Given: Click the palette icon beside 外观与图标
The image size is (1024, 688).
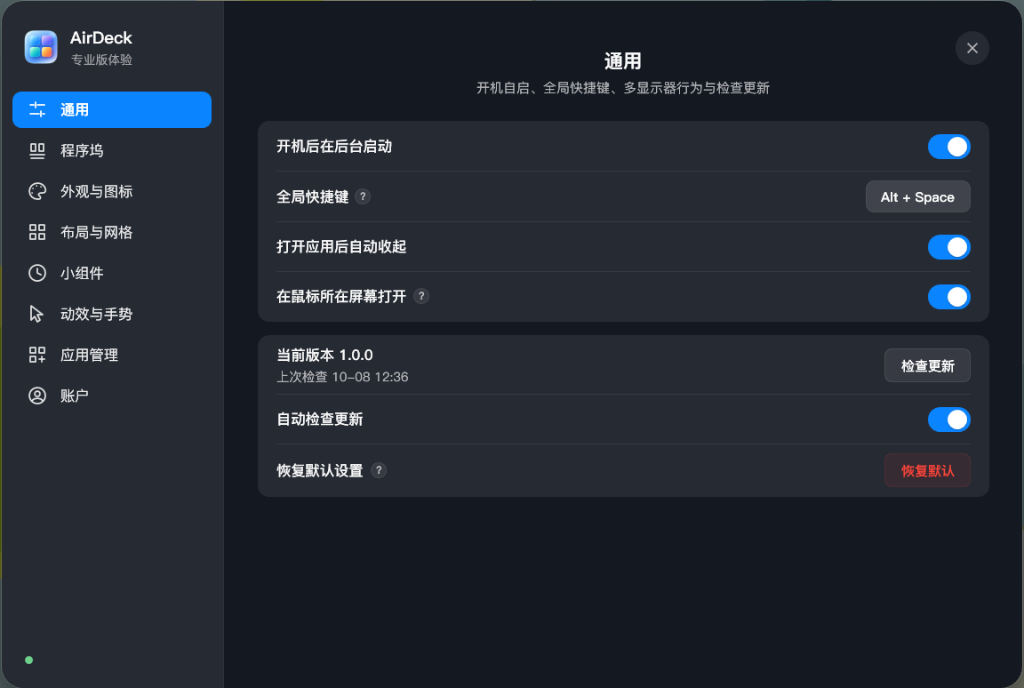Looking at the screenshot, I should [37, 191].
